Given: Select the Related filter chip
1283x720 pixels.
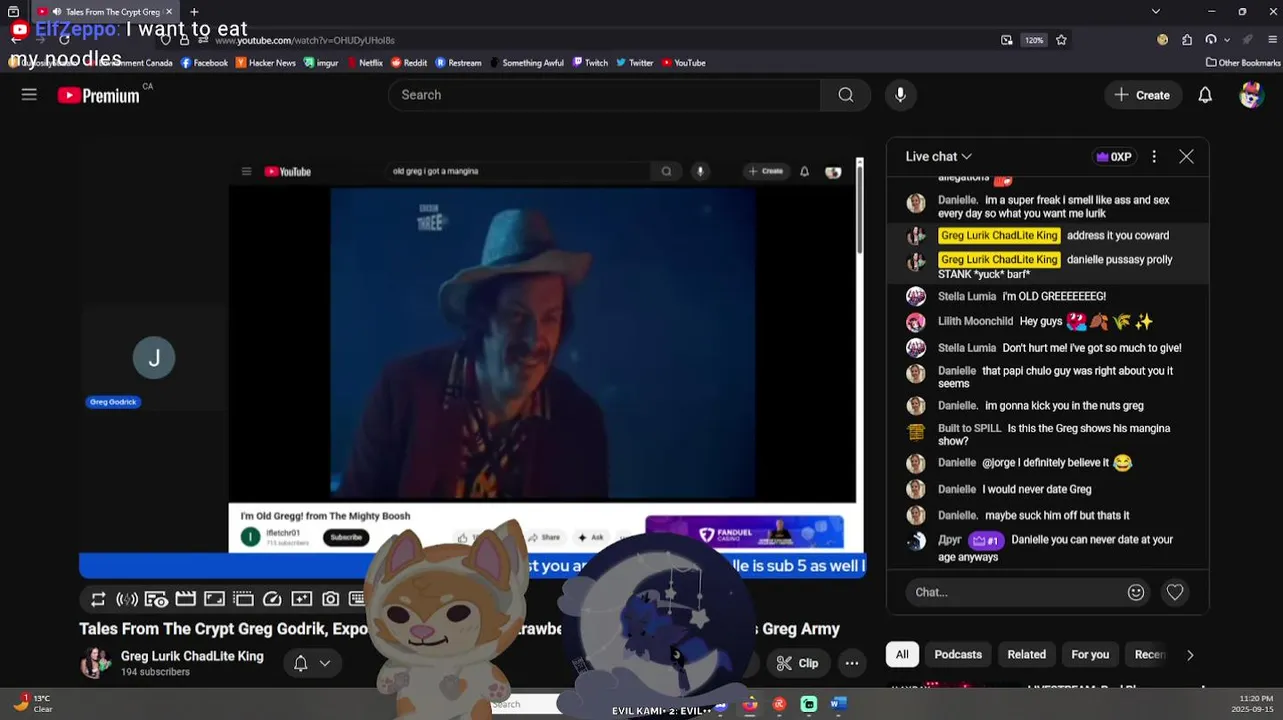Looking at the screenshot, I should pos(1026,655).
